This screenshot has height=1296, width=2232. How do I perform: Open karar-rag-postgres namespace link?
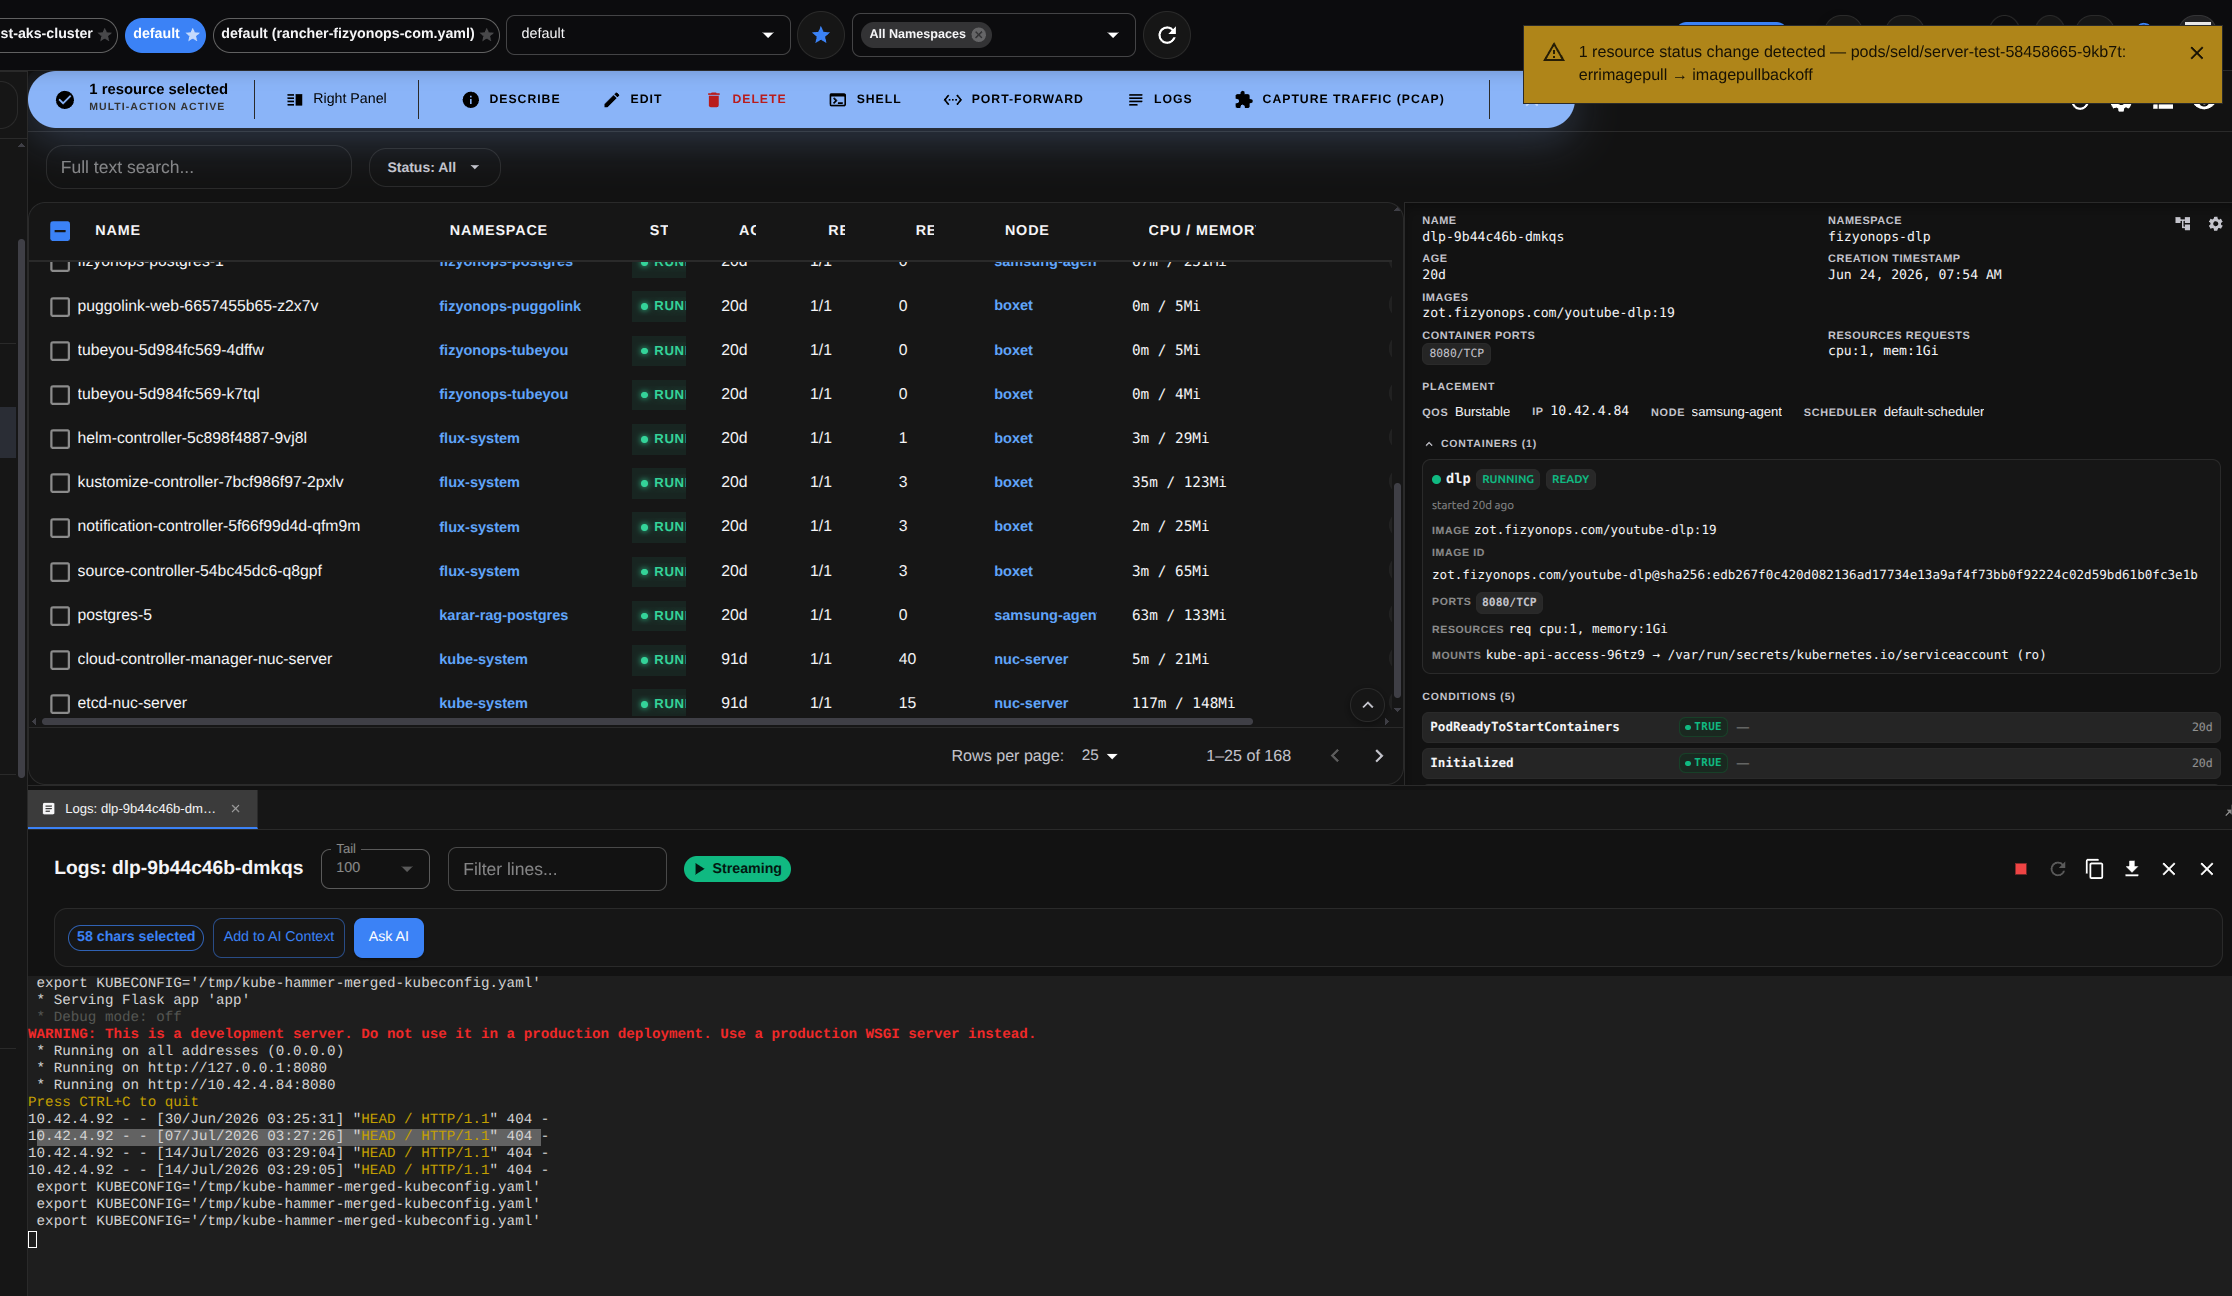coord(503,616)
